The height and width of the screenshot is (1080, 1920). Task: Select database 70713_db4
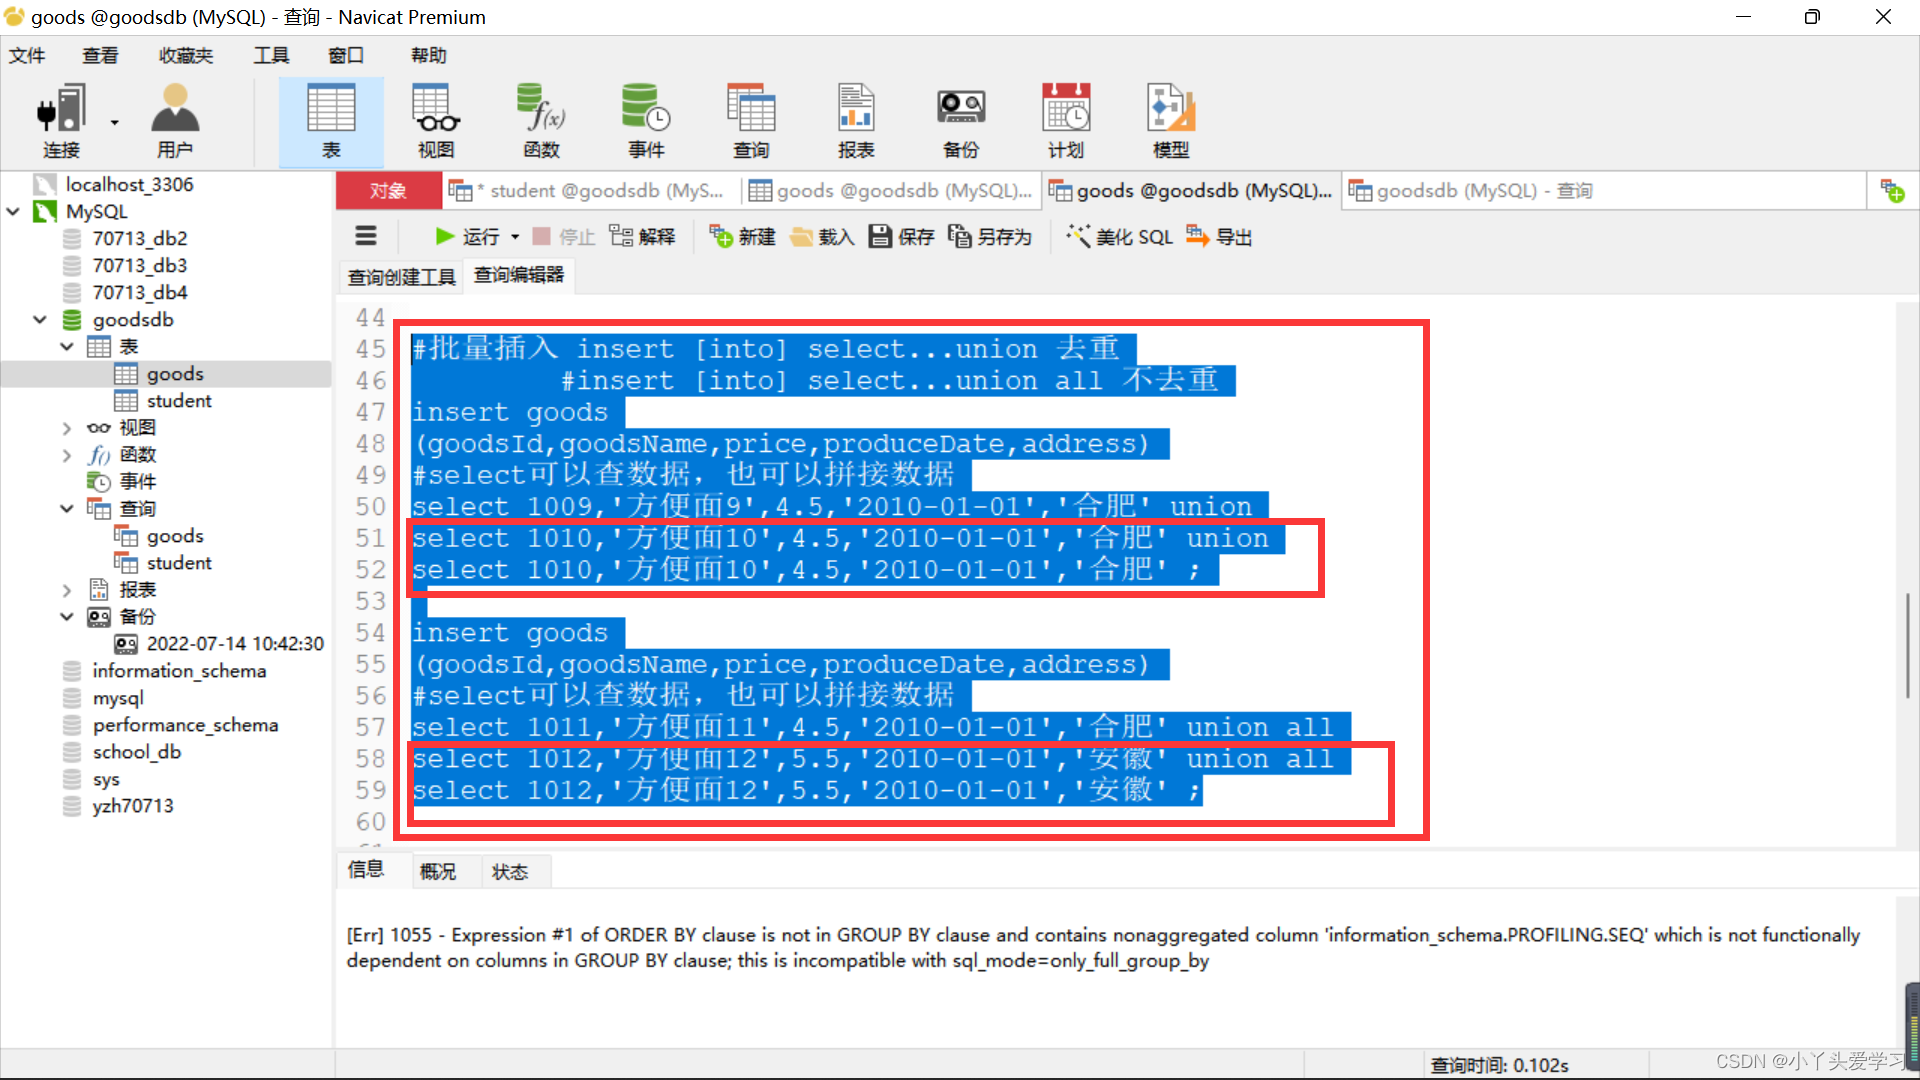(x=138, y=292)
